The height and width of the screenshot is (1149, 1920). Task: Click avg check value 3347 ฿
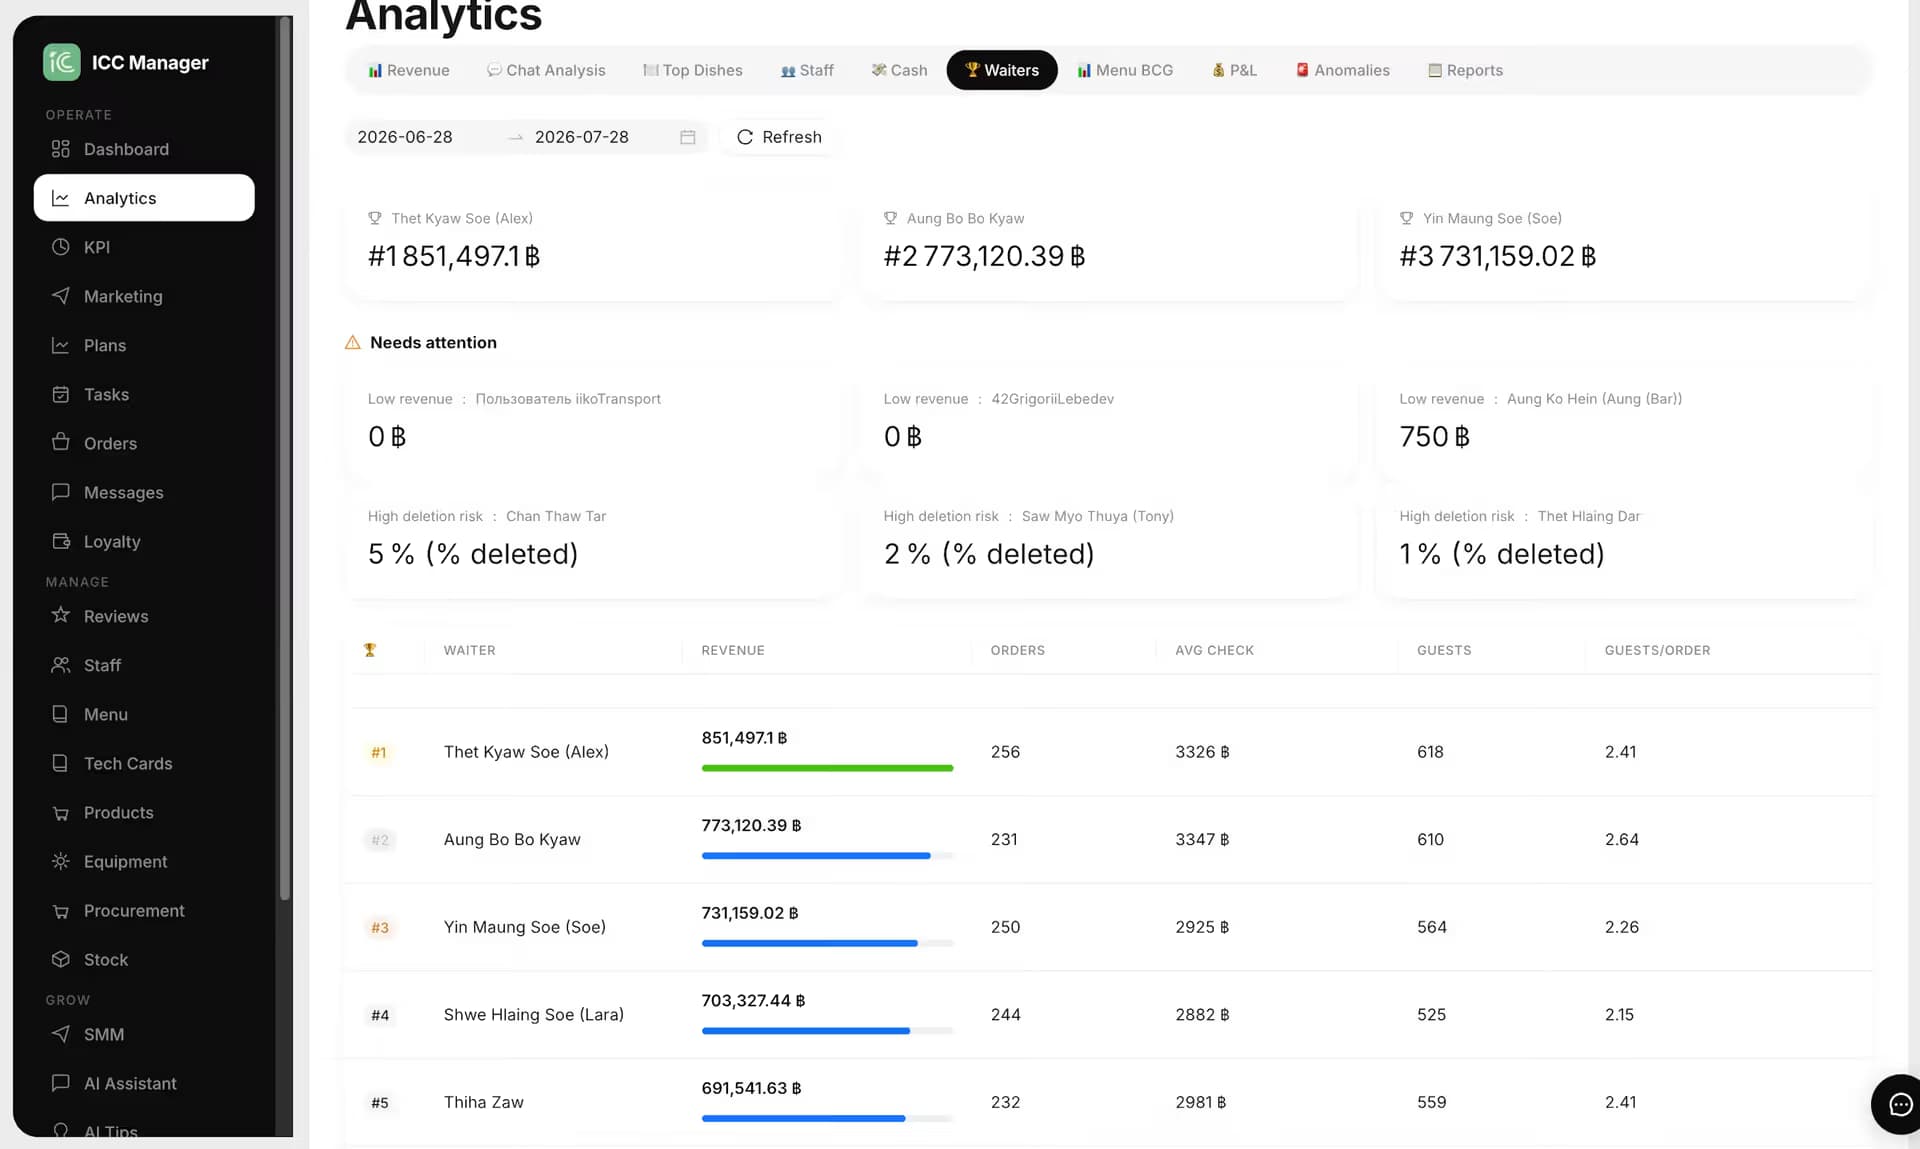[1202, 839]
